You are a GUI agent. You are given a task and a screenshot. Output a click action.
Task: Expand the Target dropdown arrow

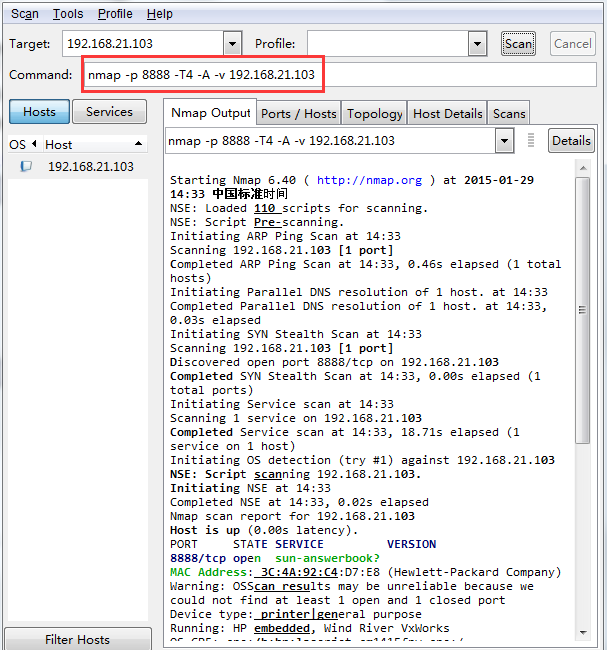[x=233, y=44]
